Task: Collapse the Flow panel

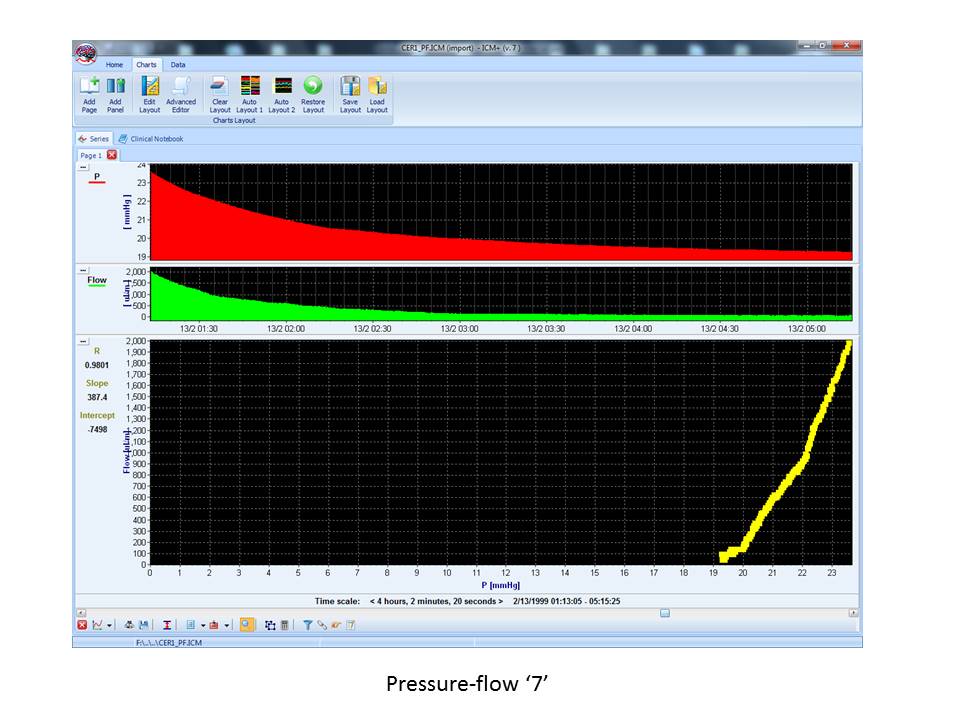Action: pyautogui.click(x=83, y=271)
